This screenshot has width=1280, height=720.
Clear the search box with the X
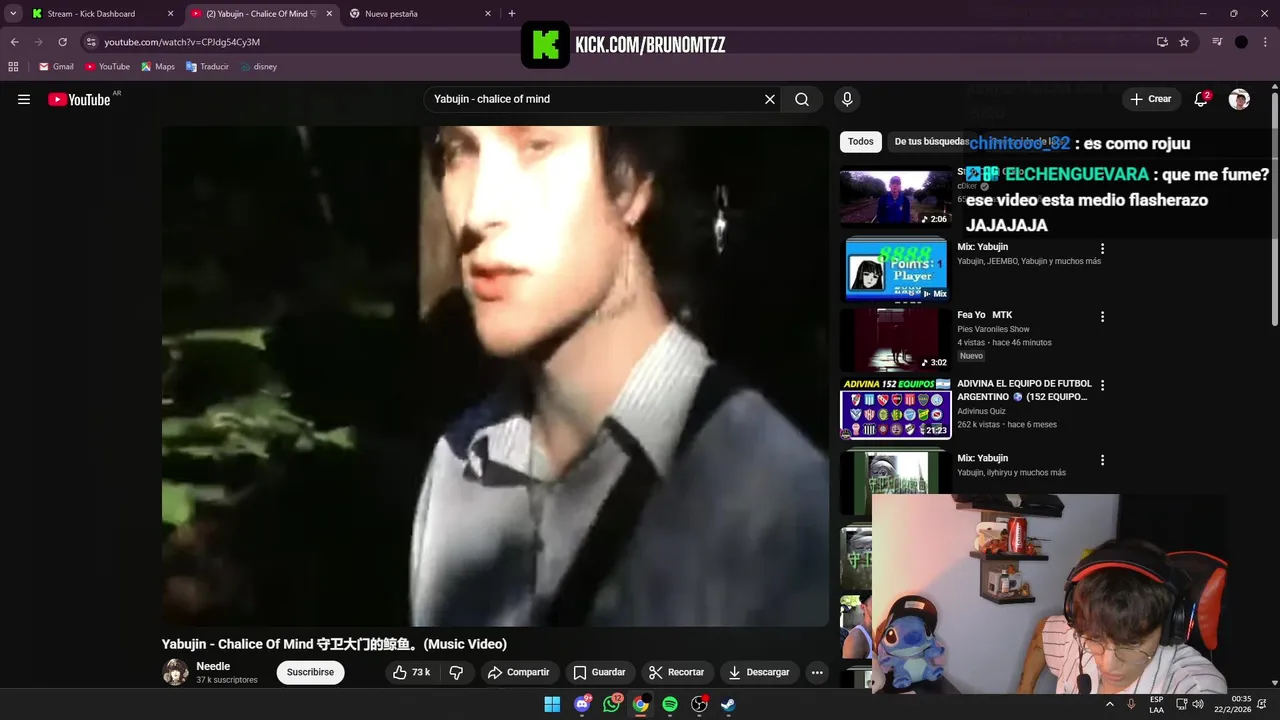click(x=770, y=99)
